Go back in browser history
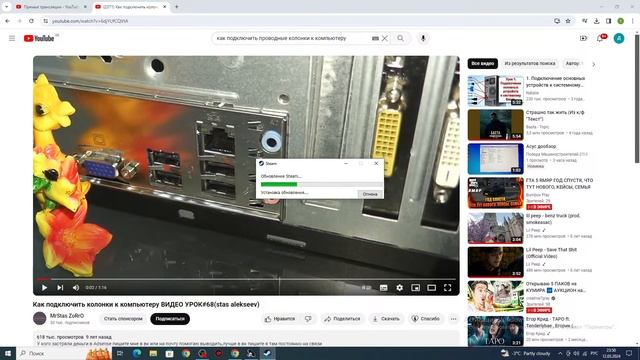This screenshot has width=640, height=360. 7,21
